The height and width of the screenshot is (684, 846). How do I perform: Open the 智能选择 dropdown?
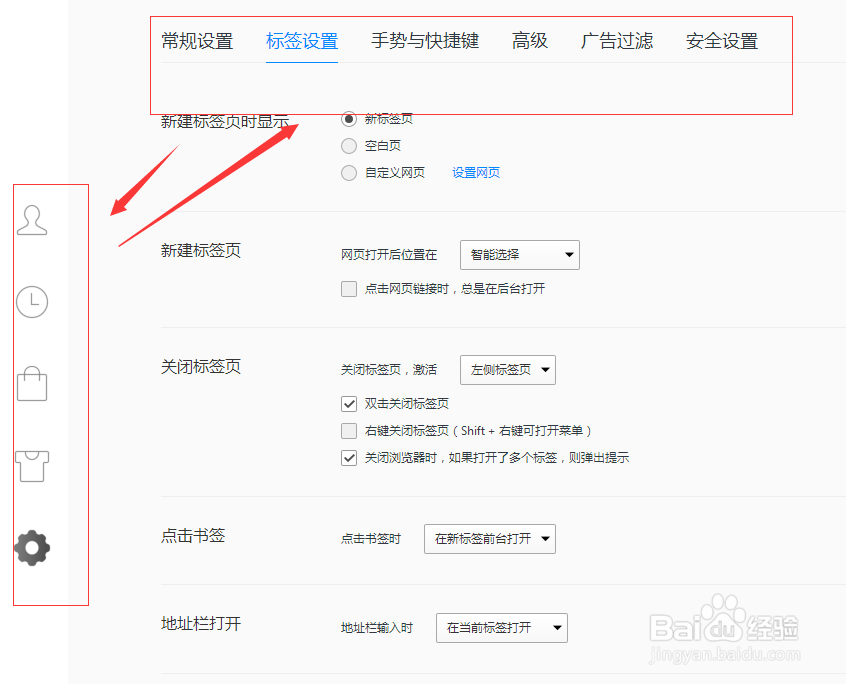point(519,255)
